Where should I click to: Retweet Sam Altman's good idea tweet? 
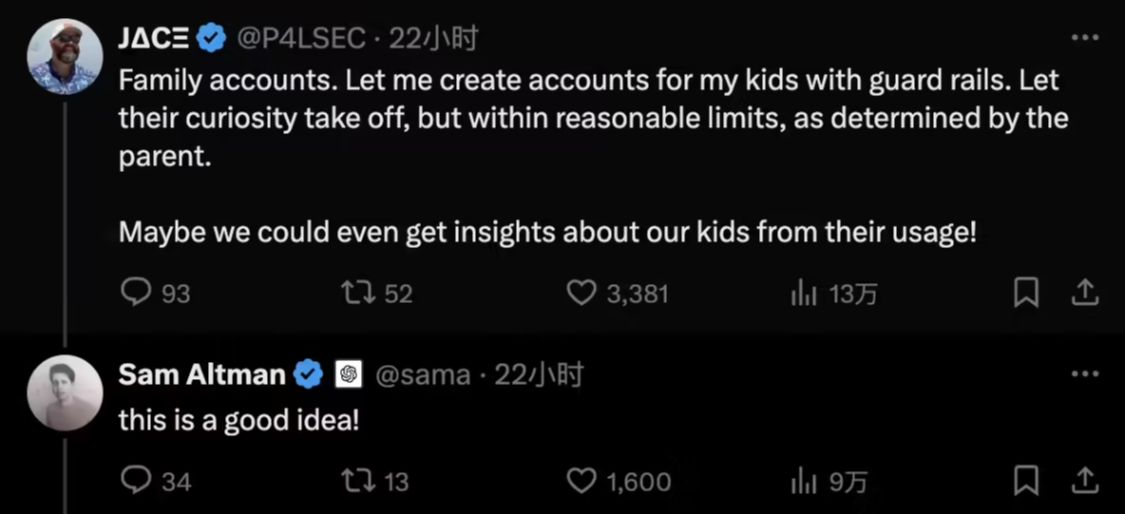(356, 481)
